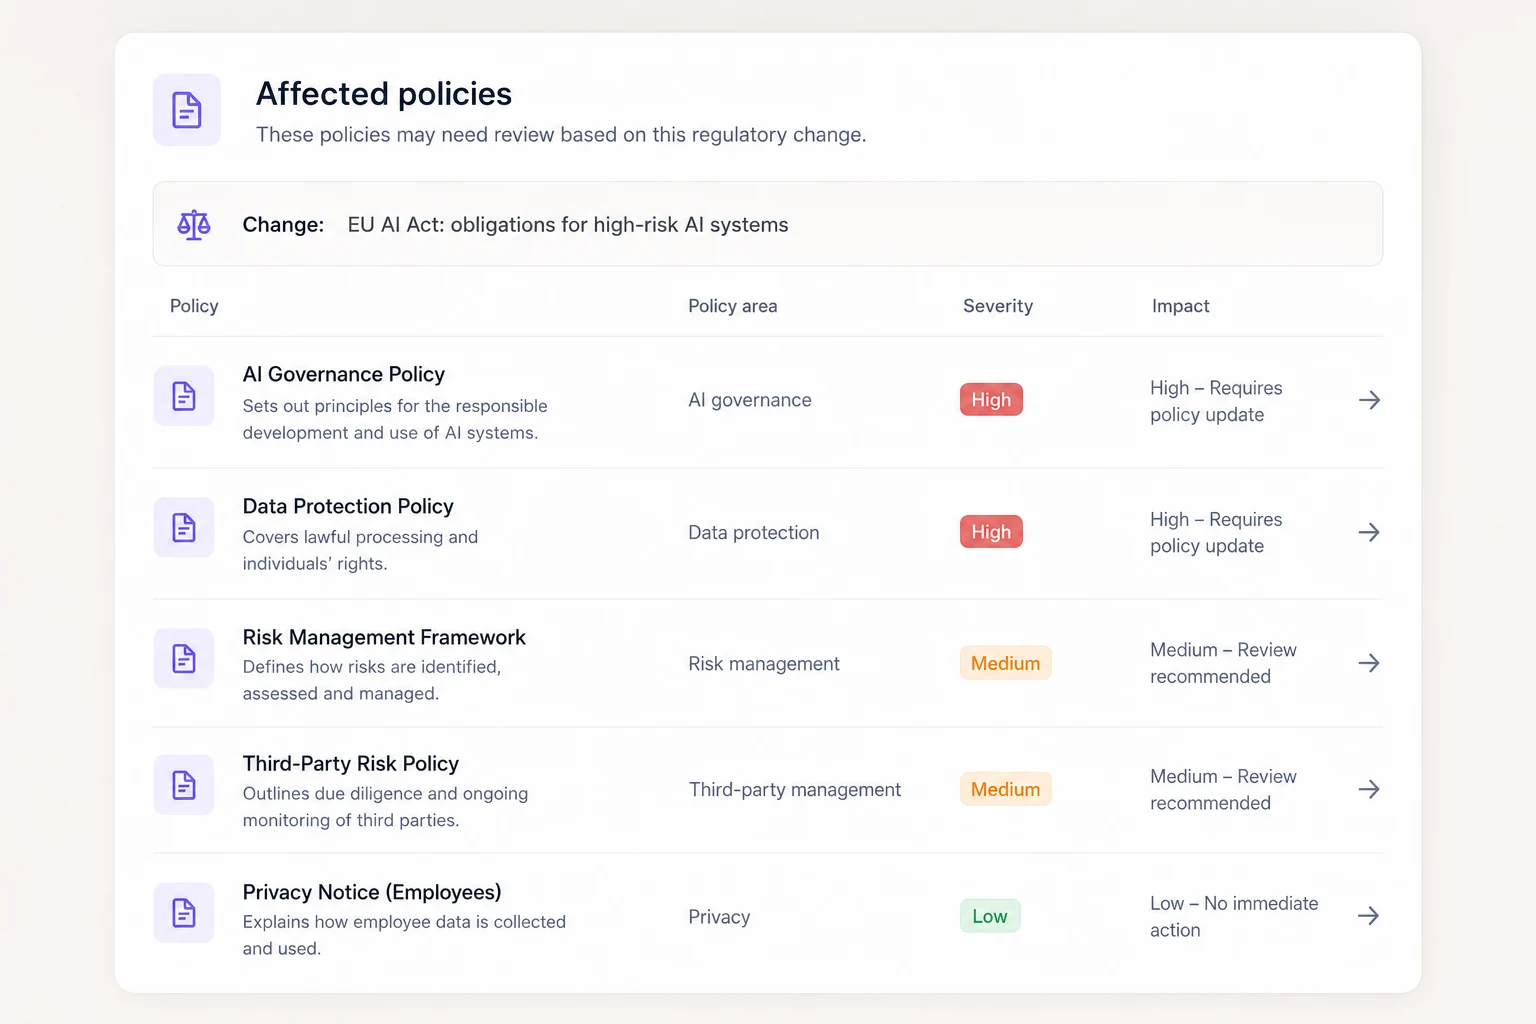Click impact text for AI Governance Policy
This screenshot has width=1536, height=1024.
1216,401
